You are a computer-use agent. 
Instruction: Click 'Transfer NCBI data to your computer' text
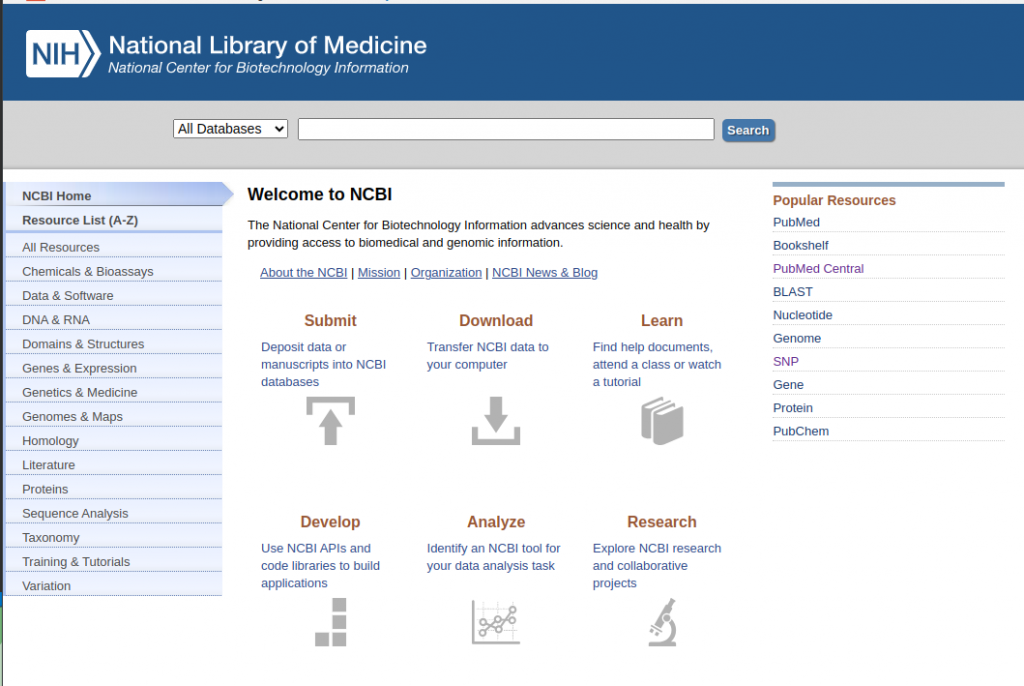pos(488,355)
